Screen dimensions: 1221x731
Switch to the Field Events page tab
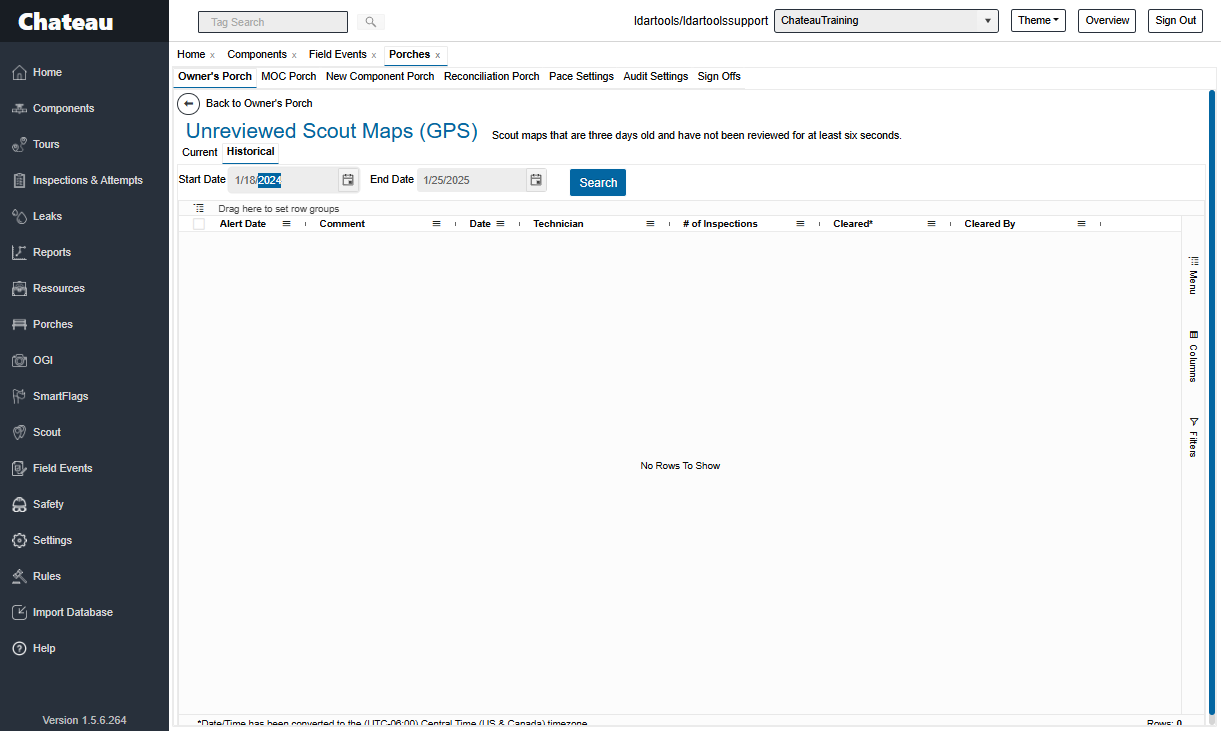click(338, 54)
